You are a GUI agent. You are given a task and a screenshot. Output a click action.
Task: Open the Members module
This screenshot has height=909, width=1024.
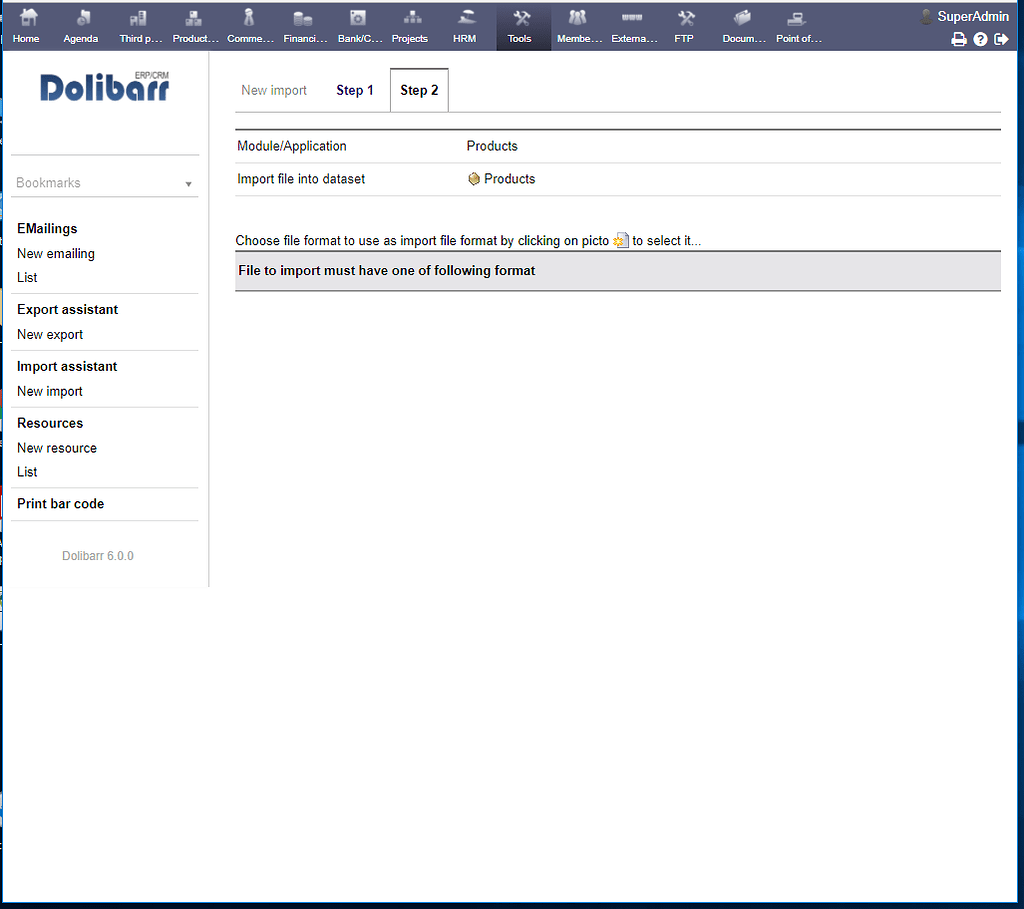[x=578, y=26]
